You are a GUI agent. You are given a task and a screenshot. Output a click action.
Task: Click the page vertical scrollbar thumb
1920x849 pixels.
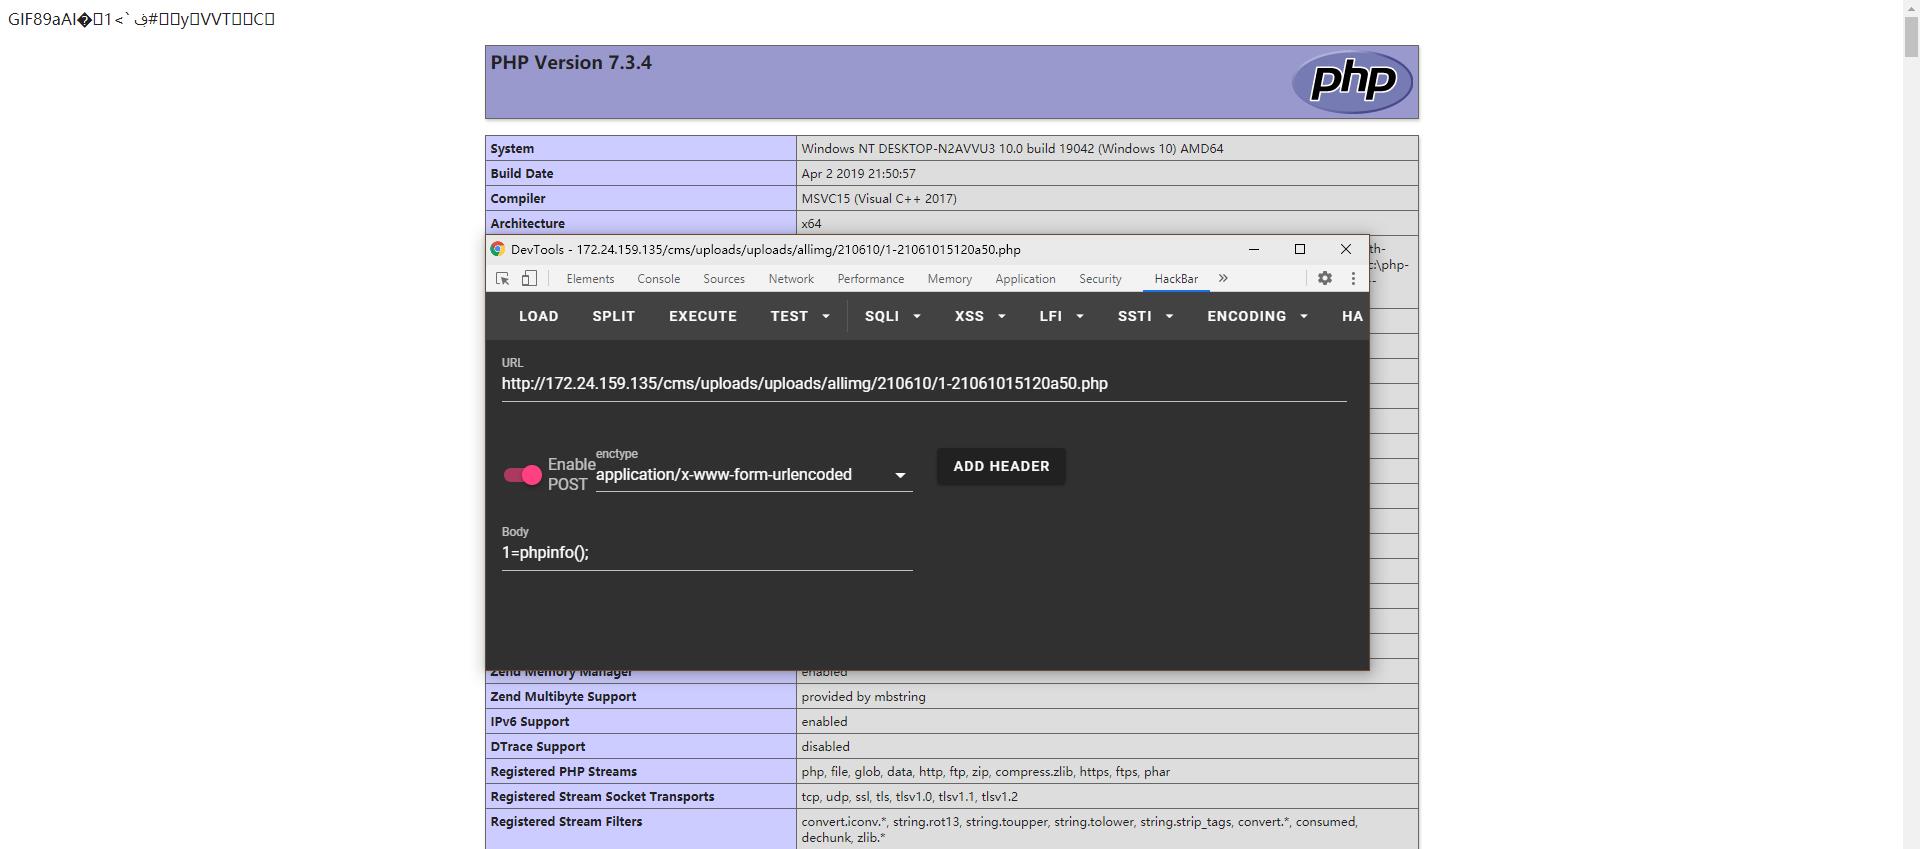point(1911,37)
